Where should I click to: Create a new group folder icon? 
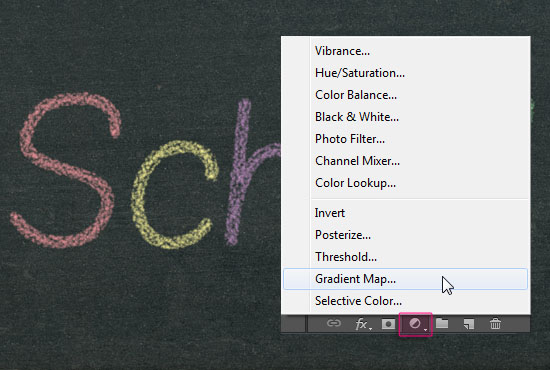442,323
